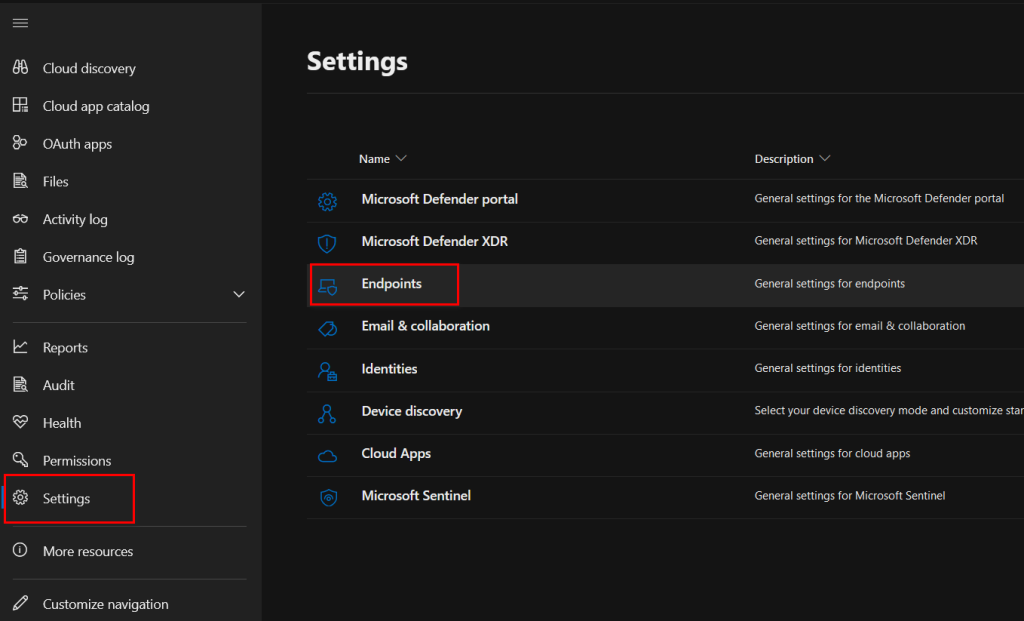Open the Cloud Apps settings row

(x=396, y=453)
